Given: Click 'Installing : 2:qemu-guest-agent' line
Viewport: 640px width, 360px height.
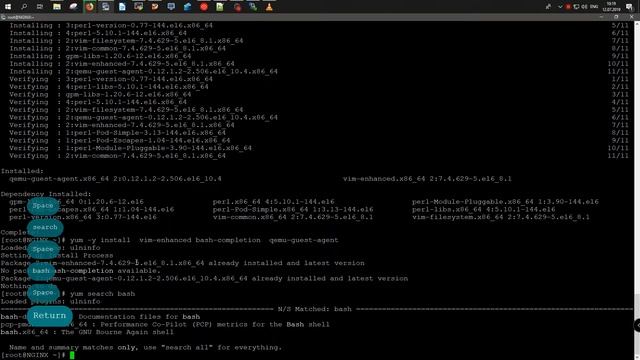Looking at the screenshot, I should (x=143, y=71).
